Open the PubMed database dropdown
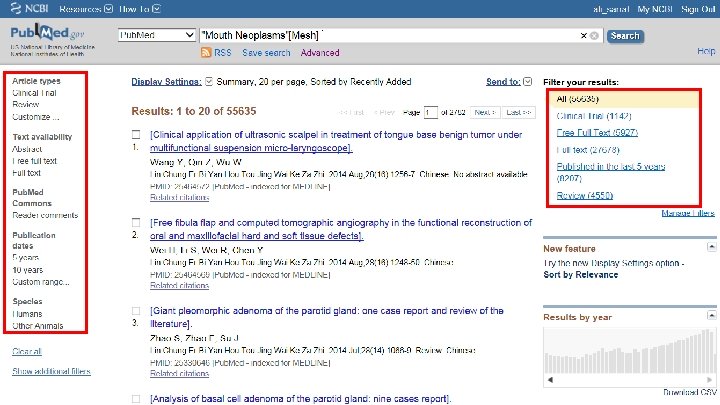This screenshot has height=405, width=720. click(x=157, y=35)
